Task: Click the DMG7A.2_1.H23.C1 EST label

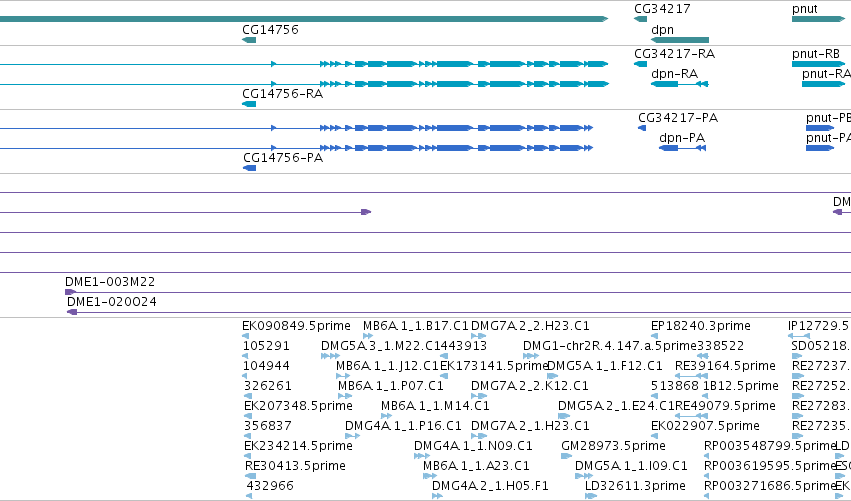Action: pyautogui.click(x=530, y=426)
